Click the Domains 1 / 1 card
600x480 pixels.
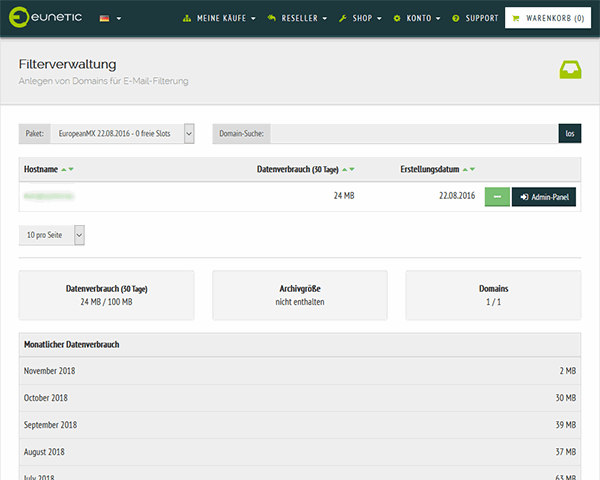click(x=493, y=295)
